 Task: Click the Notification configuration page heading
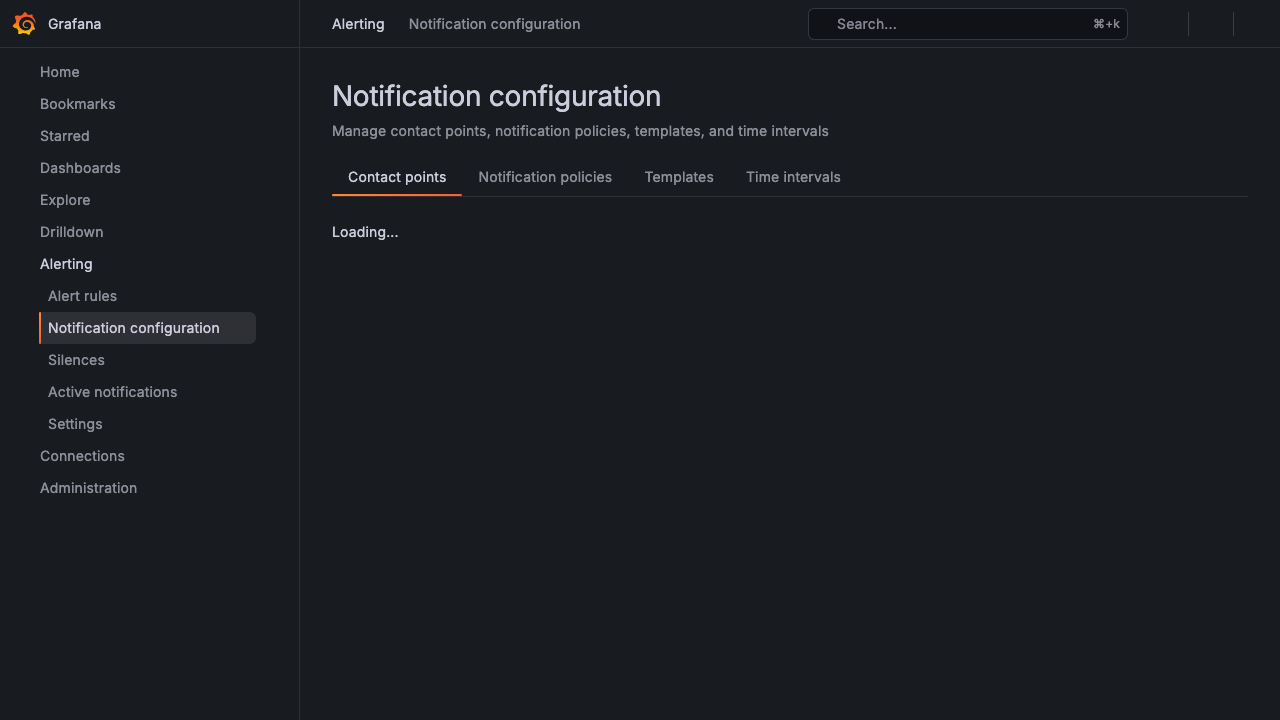coord(496,96)
